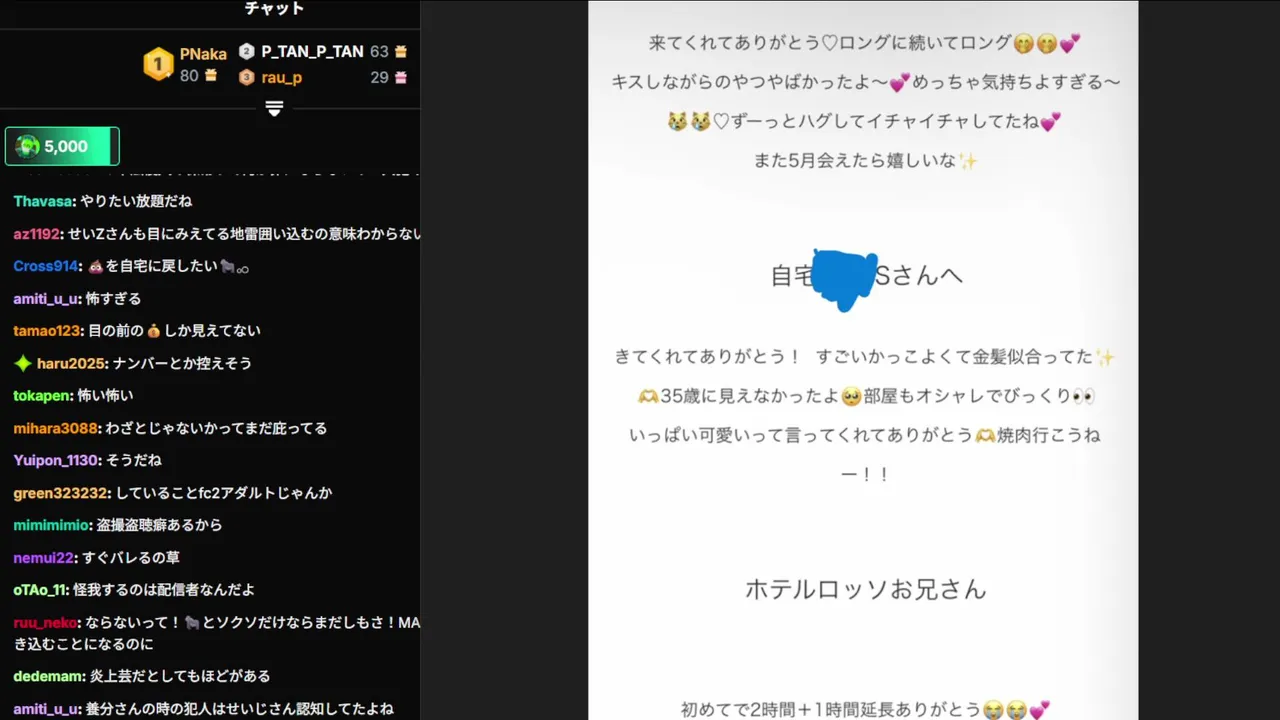Click the gift icon beside 80

[211, 75]
